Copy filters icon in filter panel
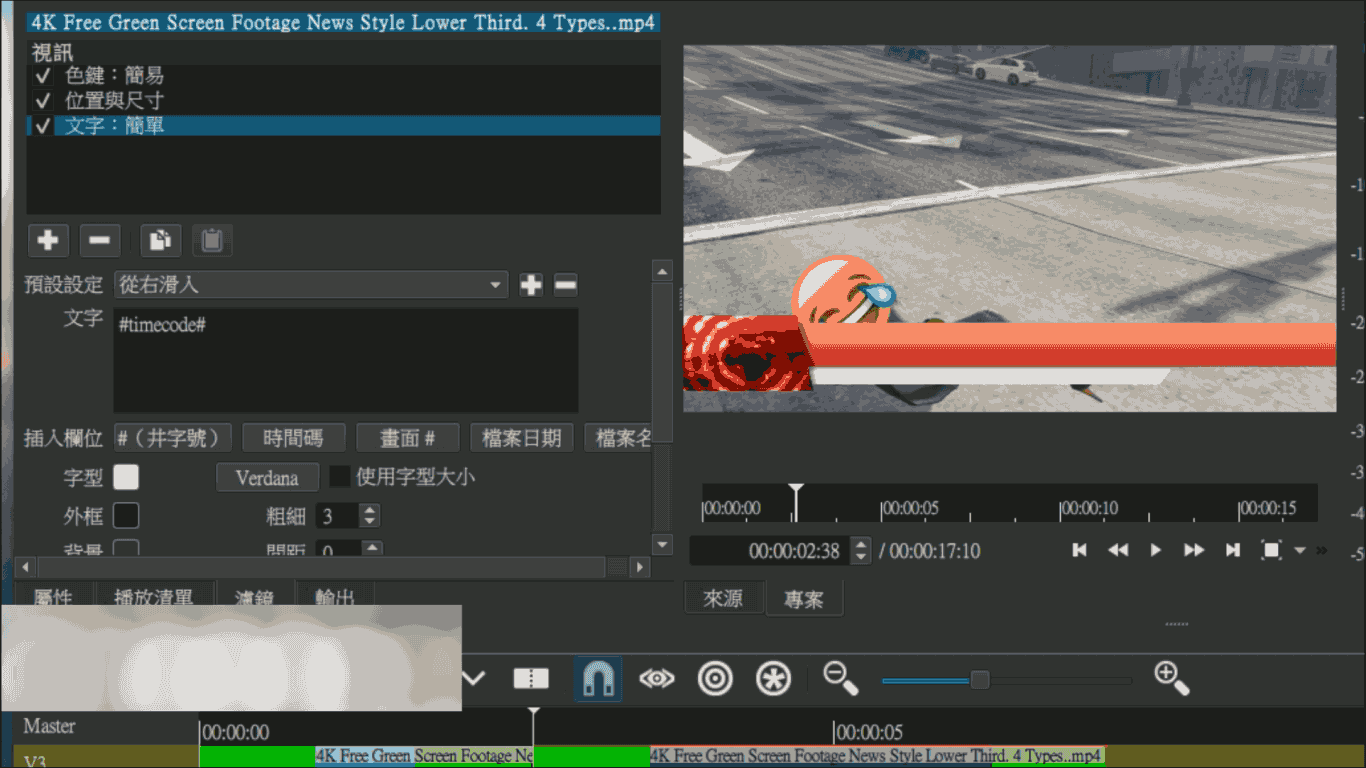The height and width of the screenshot is (768, 1366). (160, 240)
